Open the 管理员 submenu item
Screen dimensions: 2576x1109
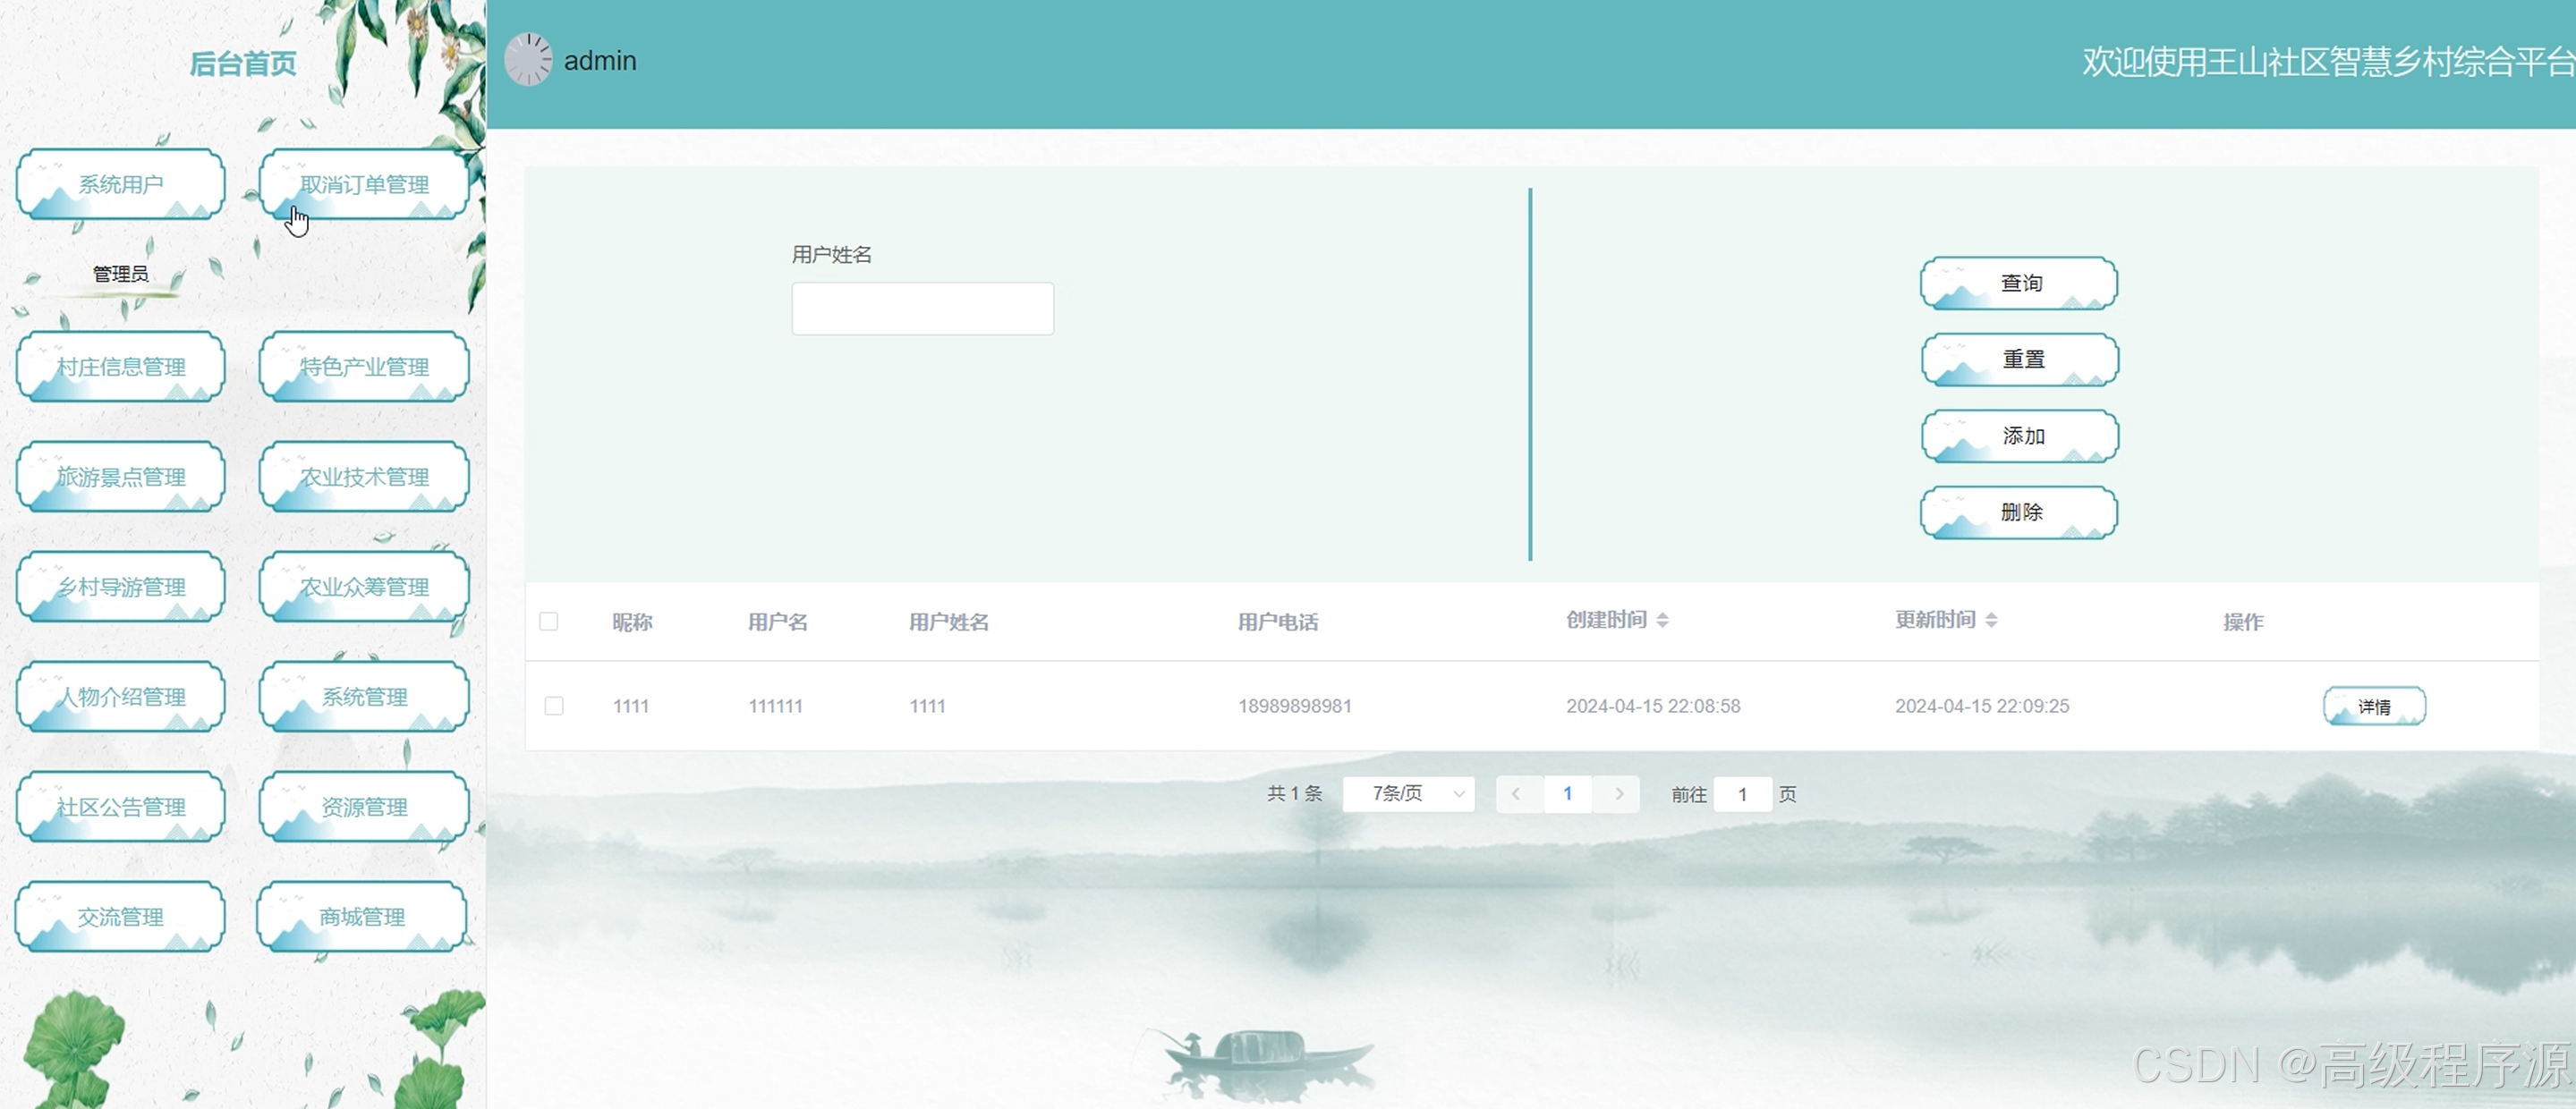pyautogui.click(x=120, y=274)
